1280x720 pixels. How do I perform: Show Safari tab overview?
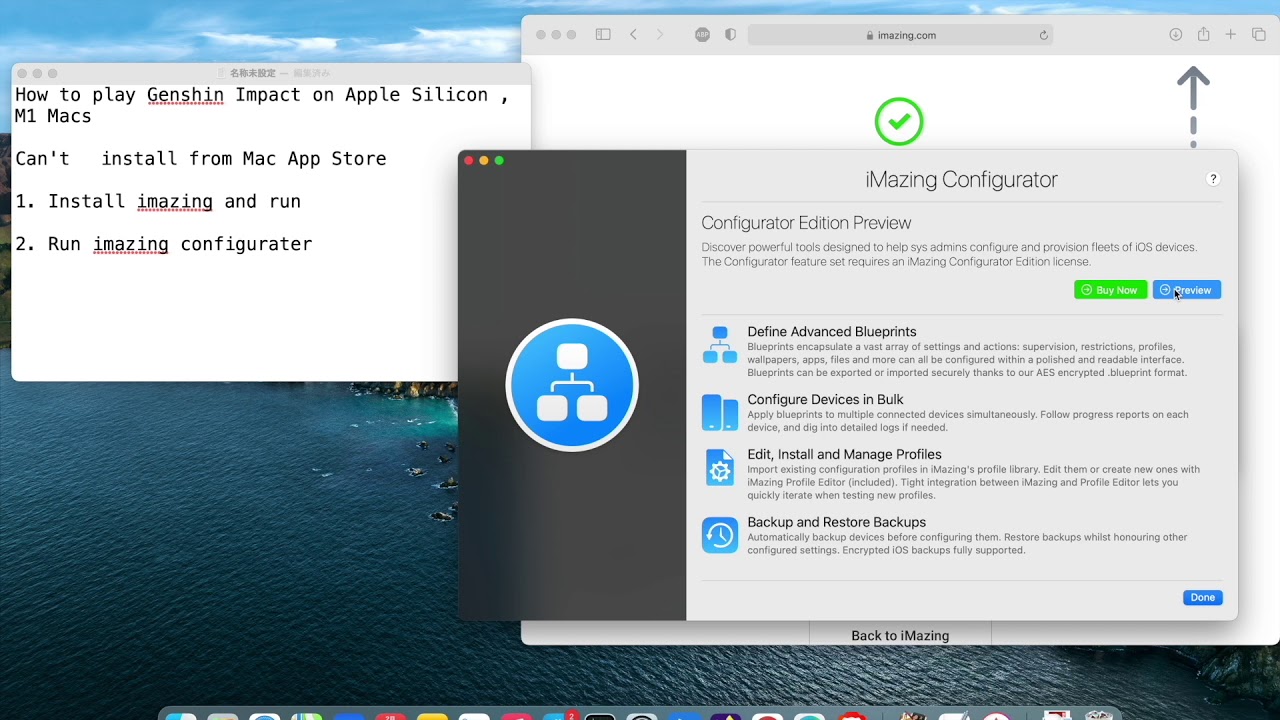click(1259, 35)
